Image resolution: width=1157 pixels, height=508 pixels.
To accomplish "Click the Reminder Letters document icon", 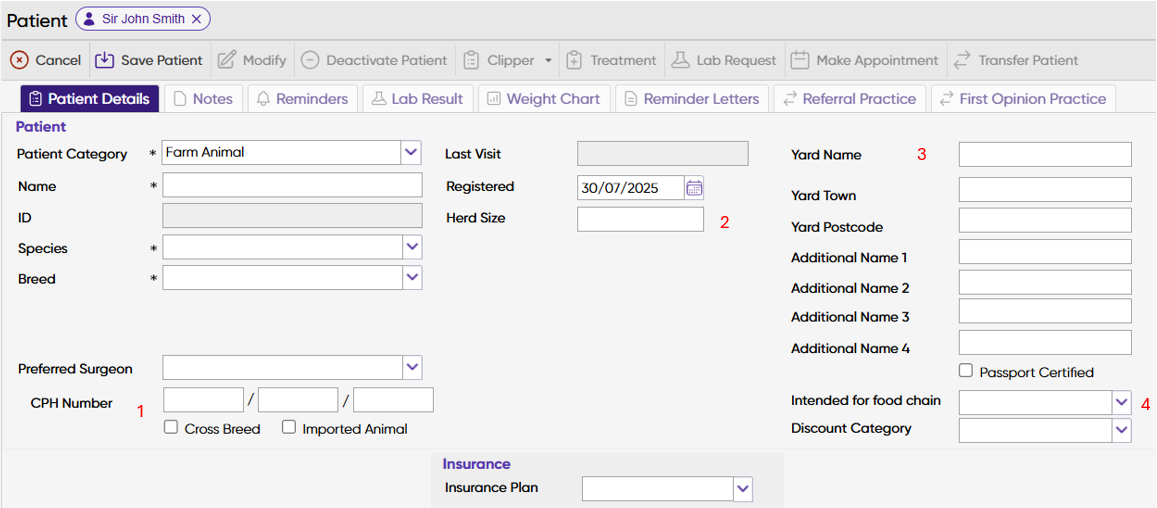I will [x=631, y=99].
